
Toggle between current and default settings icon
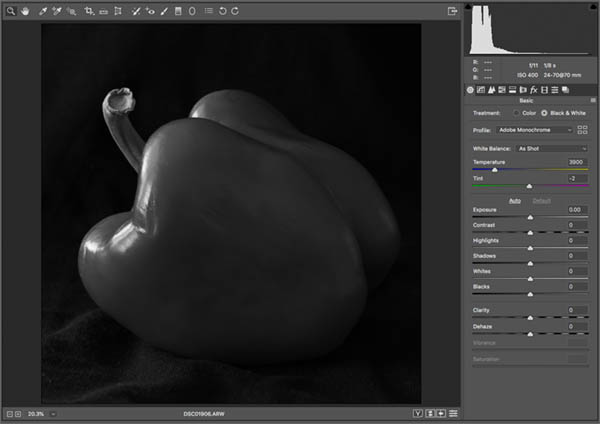[x=453, y=413]
